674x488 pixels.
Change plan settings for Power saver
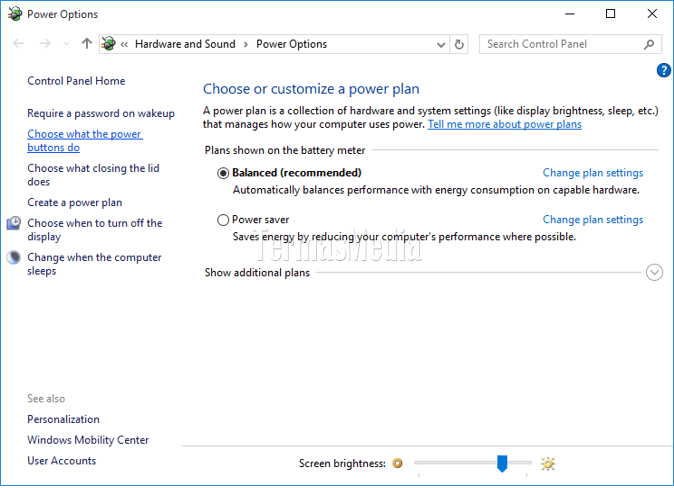[593, 220]
